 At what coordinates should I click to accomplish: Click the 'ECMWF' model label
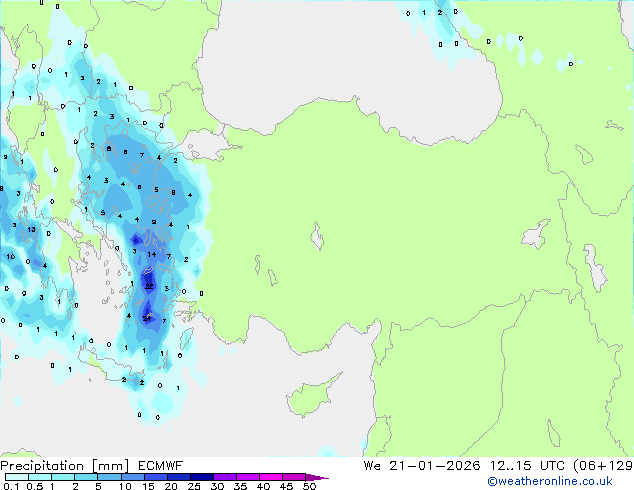pos(161,466)
